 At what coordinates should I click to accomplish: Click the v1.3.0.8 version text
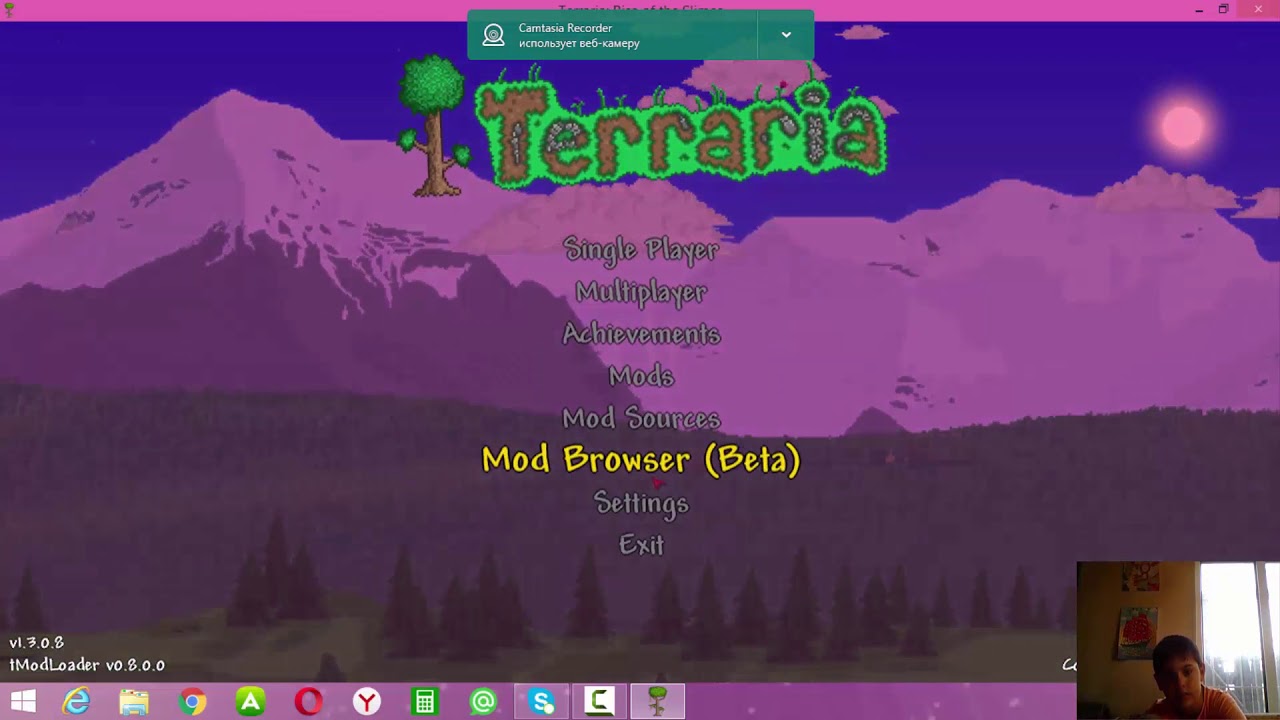[37, 643]
